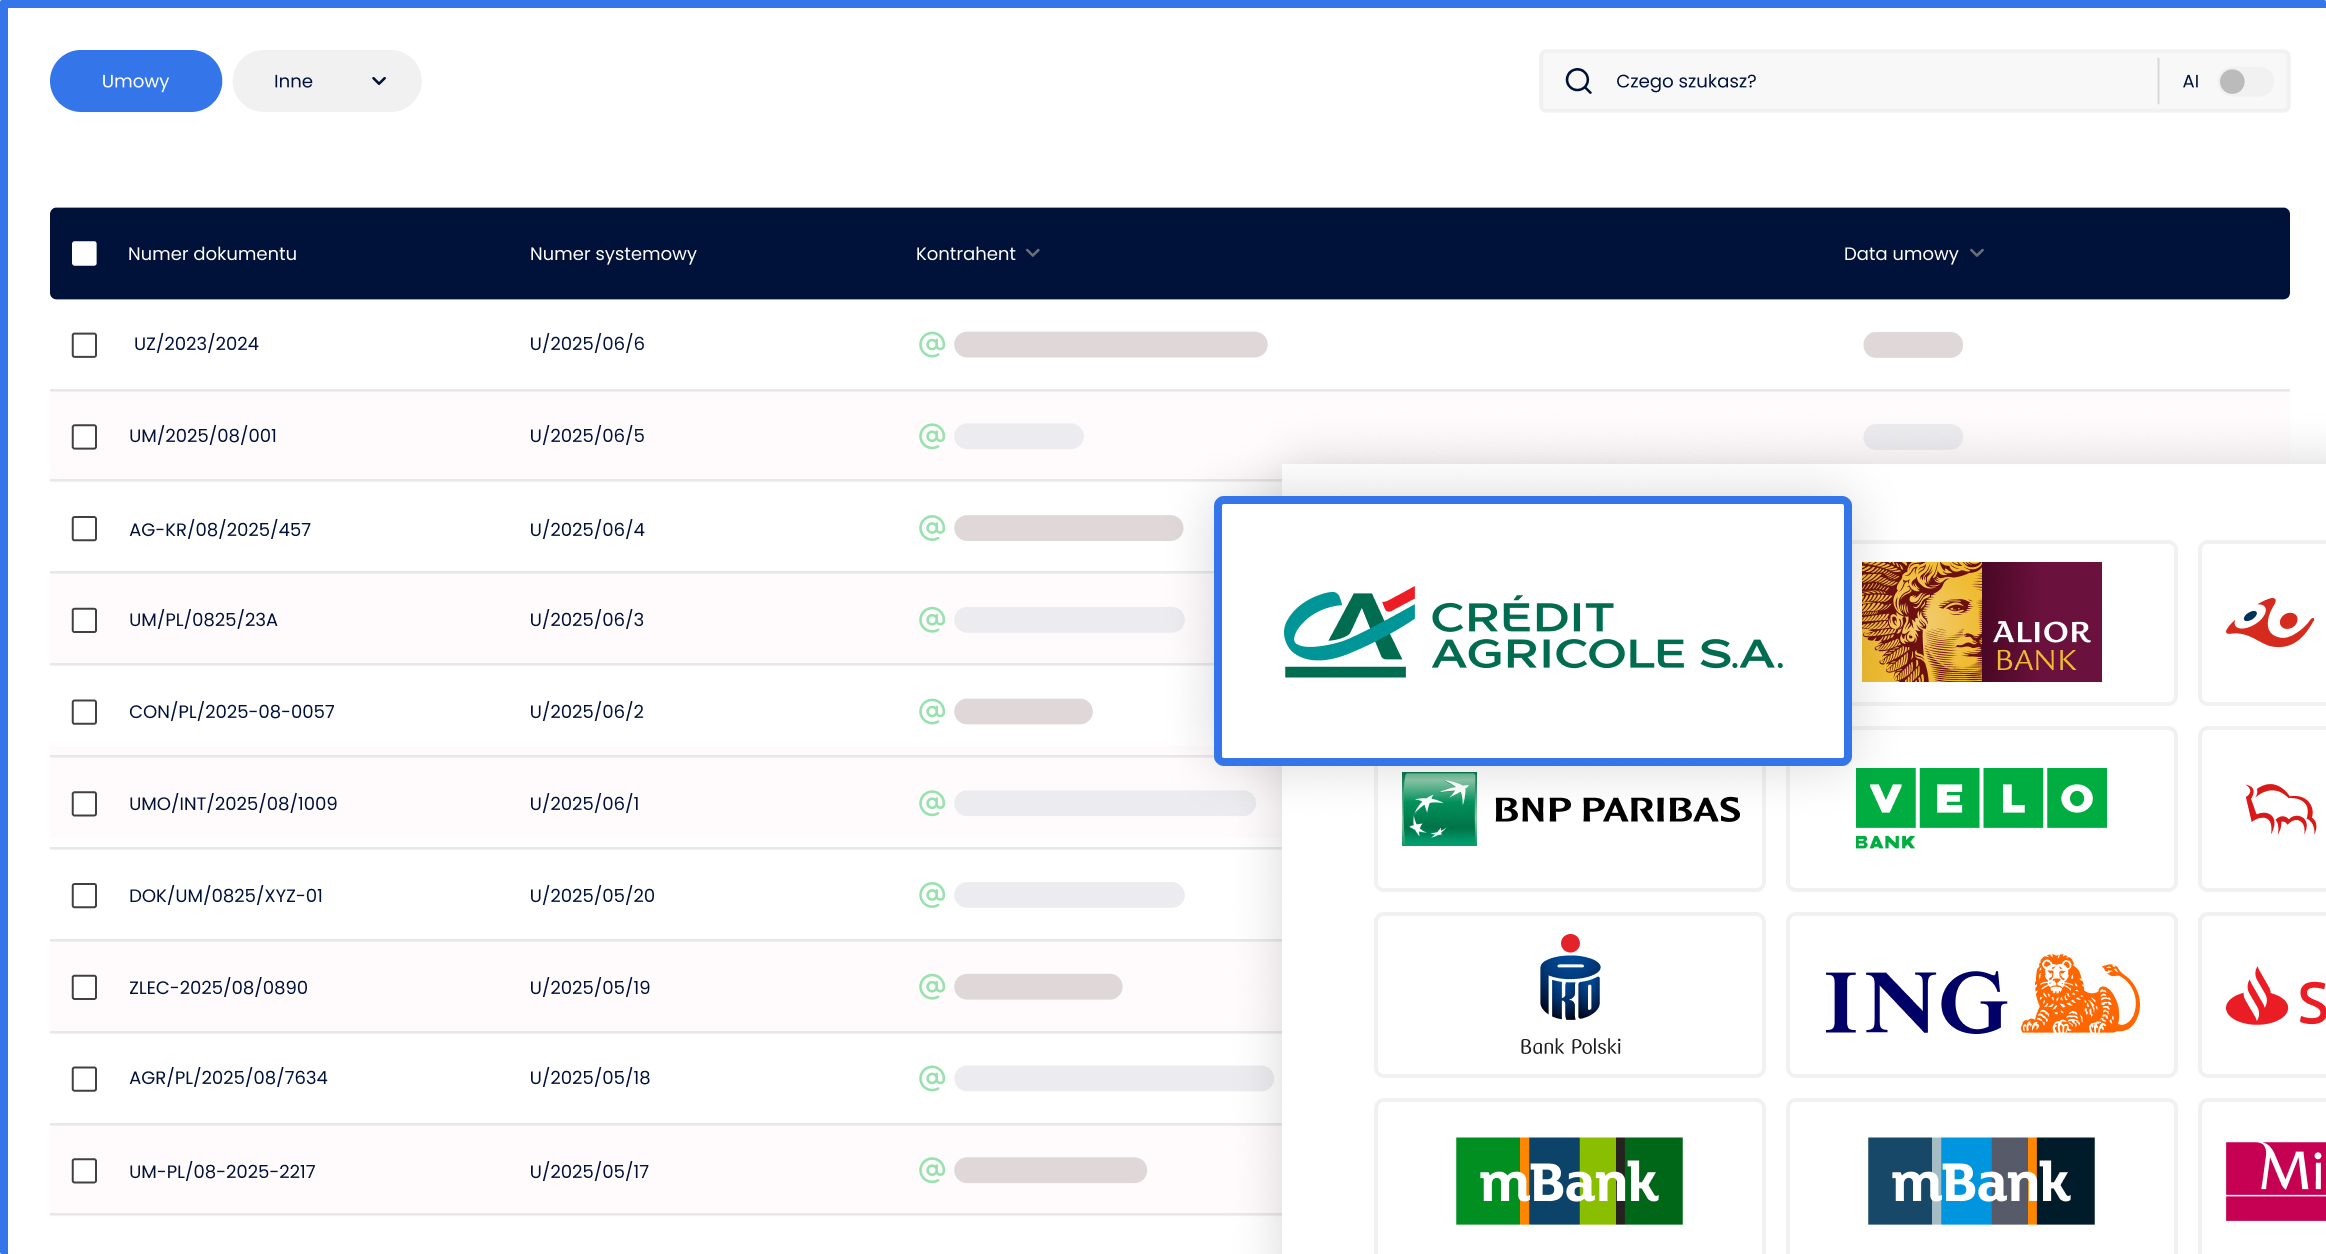Click the @ icon in row ZLEC-2025/08/0890

coord(931,987)
